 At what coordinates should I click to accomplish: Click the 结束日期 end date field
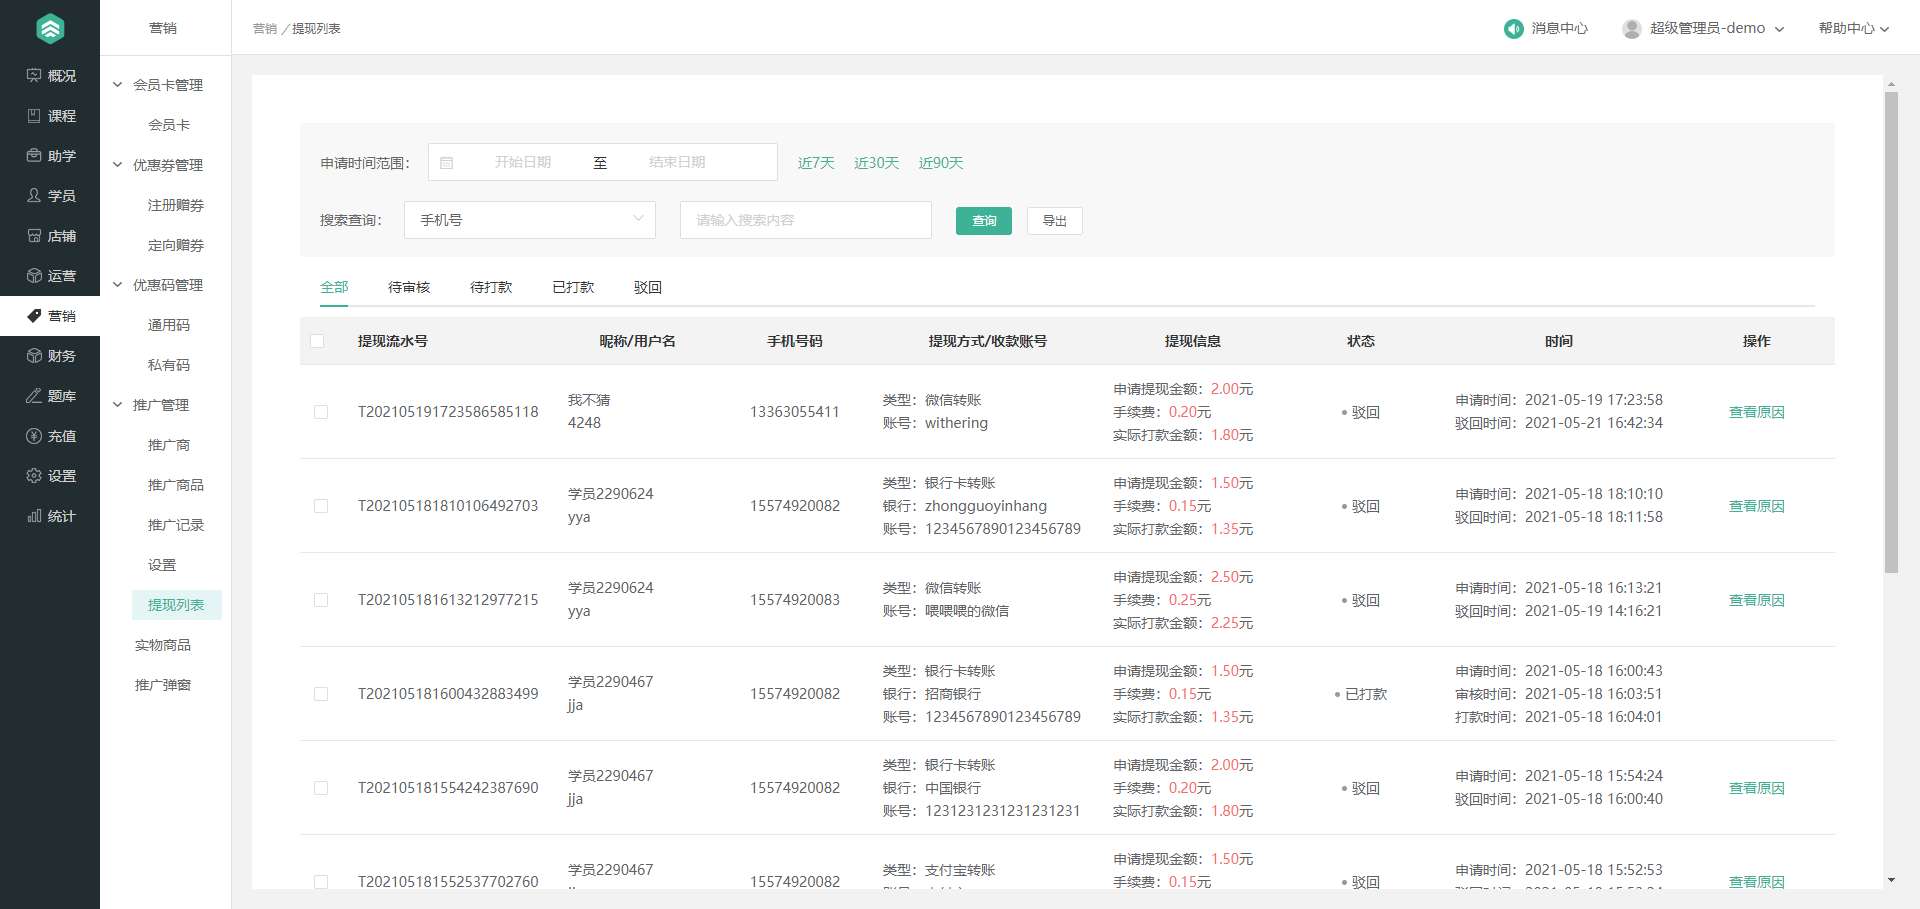pos(677,162)
